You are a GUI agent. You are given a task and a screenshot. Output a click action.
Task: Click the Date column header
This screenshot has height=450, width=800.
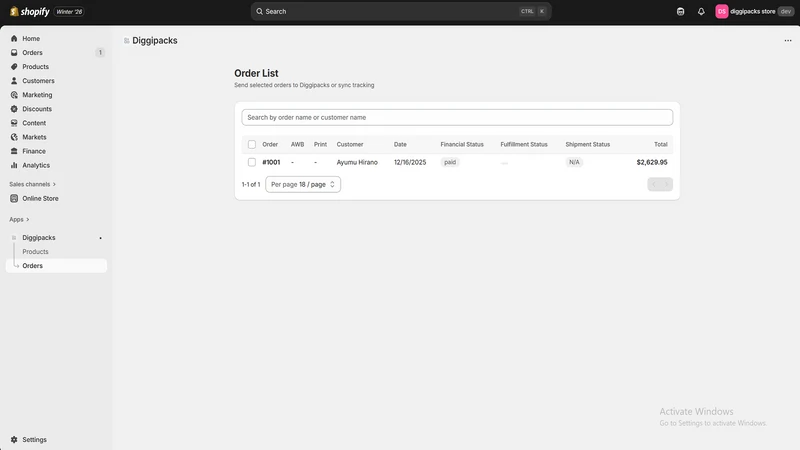[x=400, y=144]
